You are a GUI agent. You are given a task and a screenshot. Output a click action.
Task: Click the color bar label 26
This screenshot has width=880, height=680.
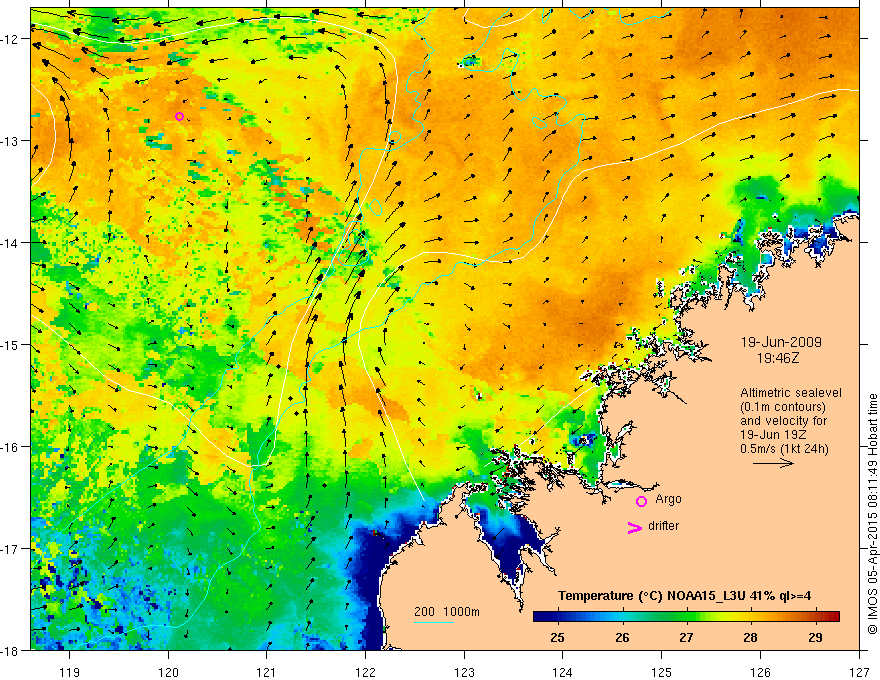pos(622,637)
